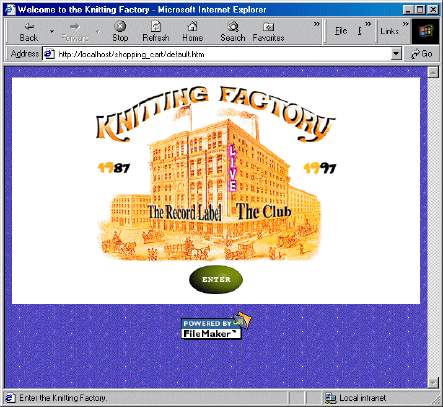Expand the Links bar overflow chevron
The image size is (443, 407).
click(405, 24)
